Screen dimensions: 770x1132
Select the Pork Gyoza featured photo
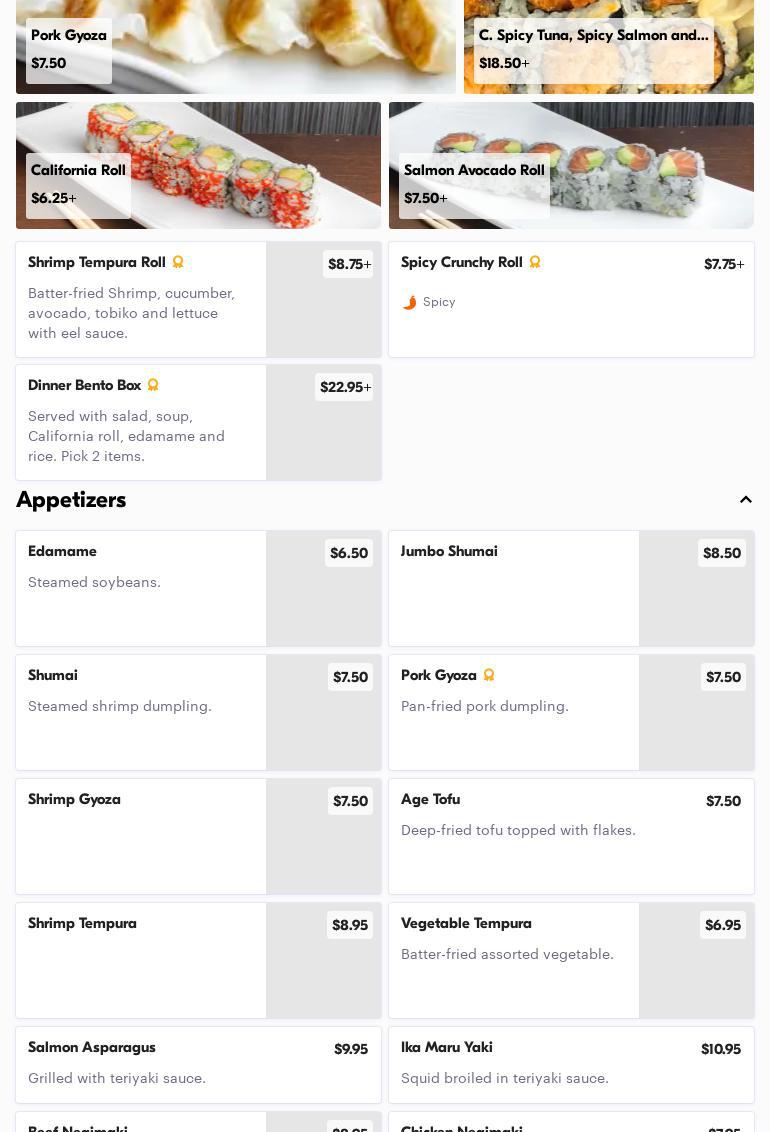click(x=235, y=46)
